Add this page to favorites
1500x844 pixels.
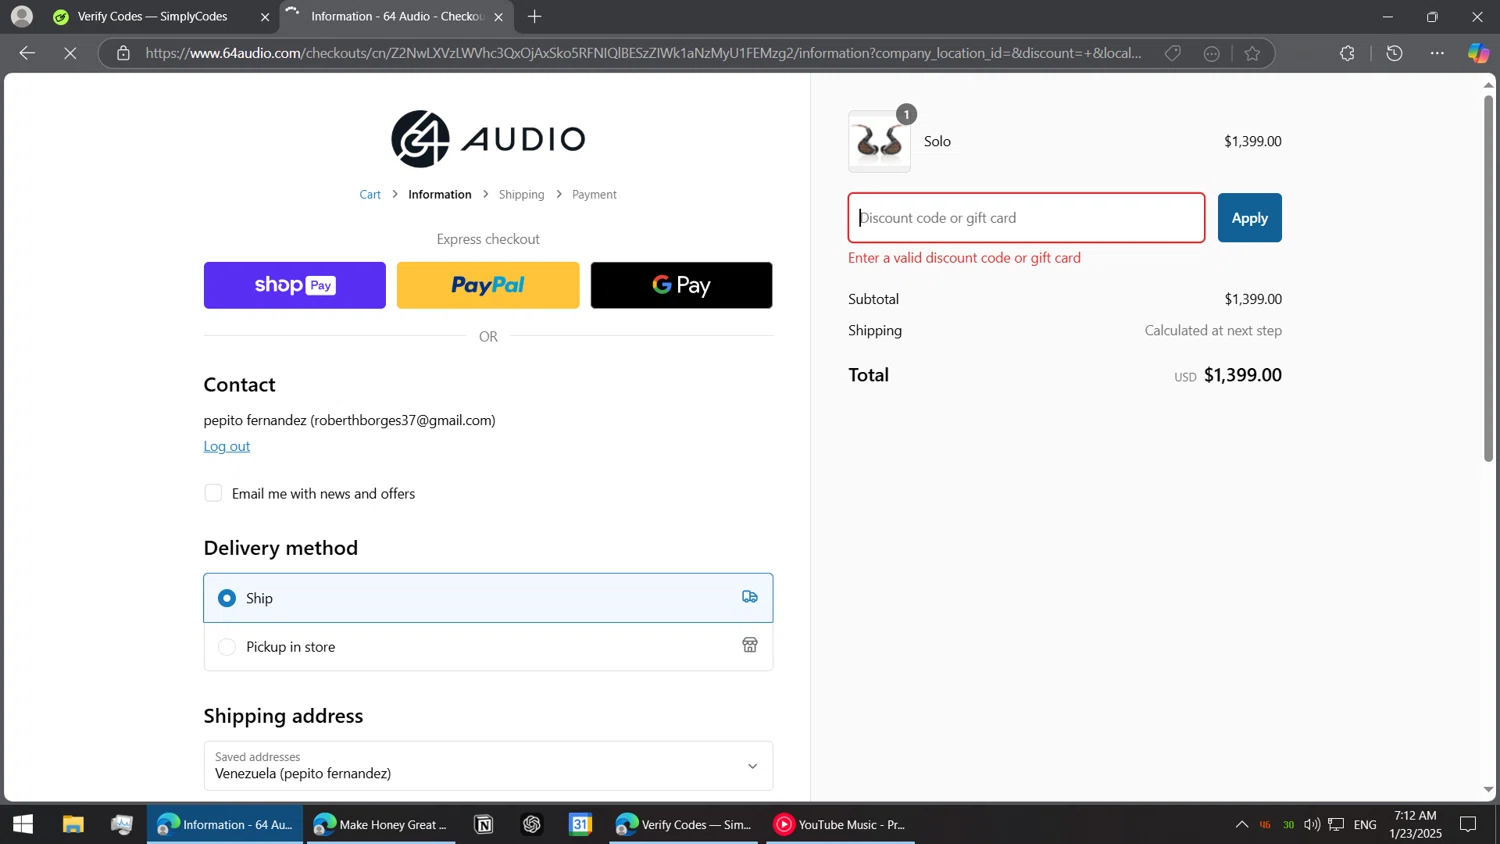pos(1252,53)
